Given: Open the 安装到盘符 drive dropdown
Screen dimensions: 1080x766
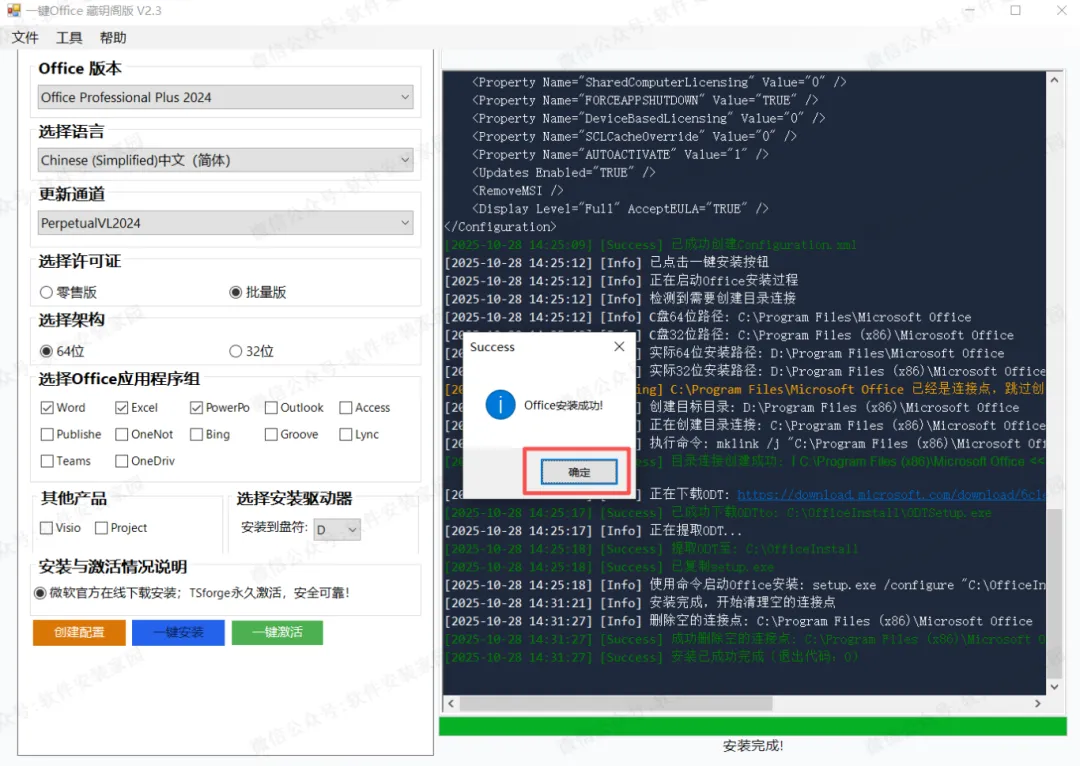Looking at the screenshot, I should [x=337, y=529].
